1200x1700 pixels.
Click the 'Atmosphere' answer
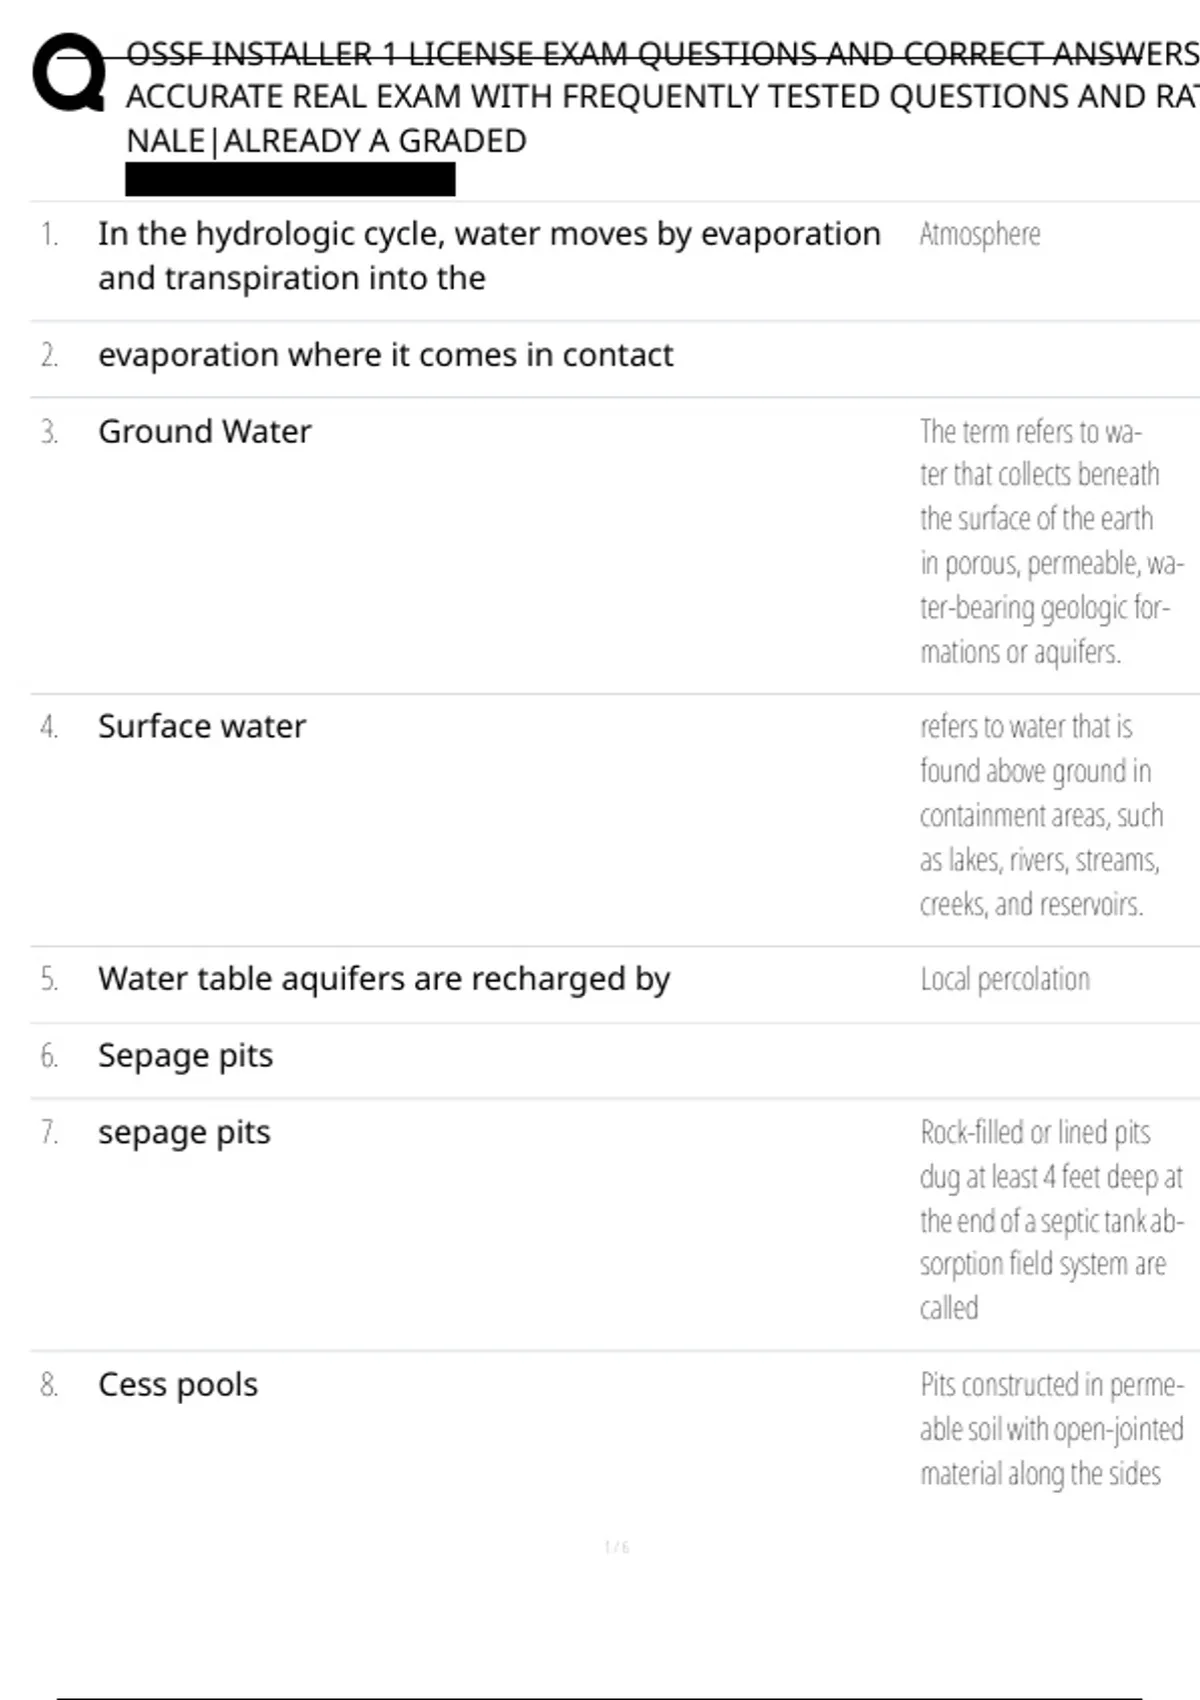tap(980, 234)
